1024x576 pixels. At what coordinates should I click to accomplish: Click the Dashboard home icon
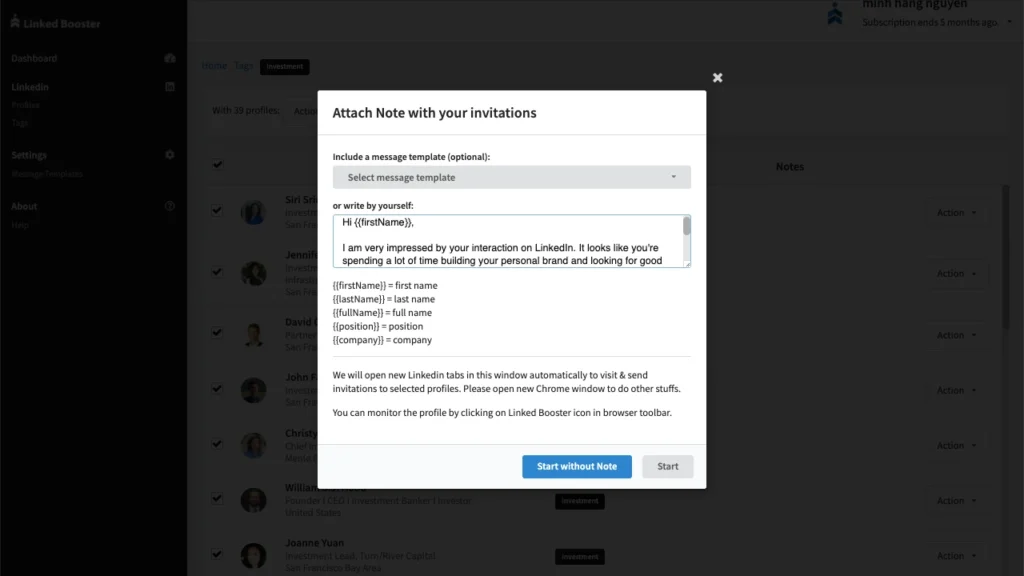(x=170, y=58)
